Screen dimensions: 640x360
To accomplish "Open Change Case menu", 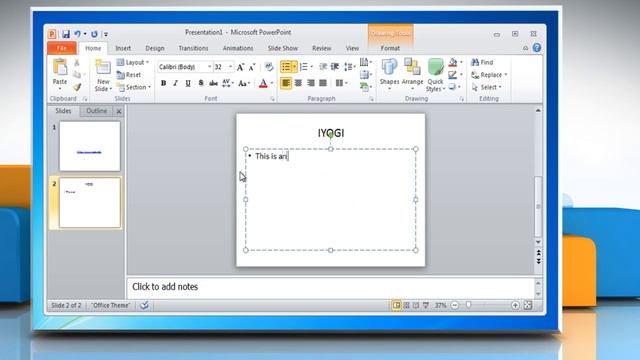I will click(244, 83).
